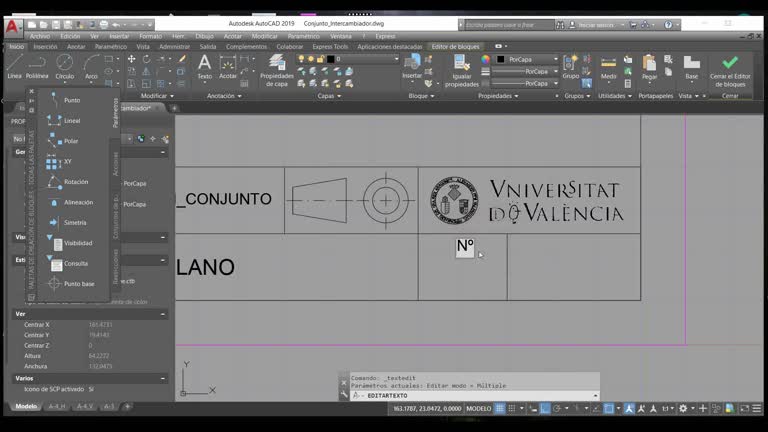Toggle ortho mode in status bar

545,408
